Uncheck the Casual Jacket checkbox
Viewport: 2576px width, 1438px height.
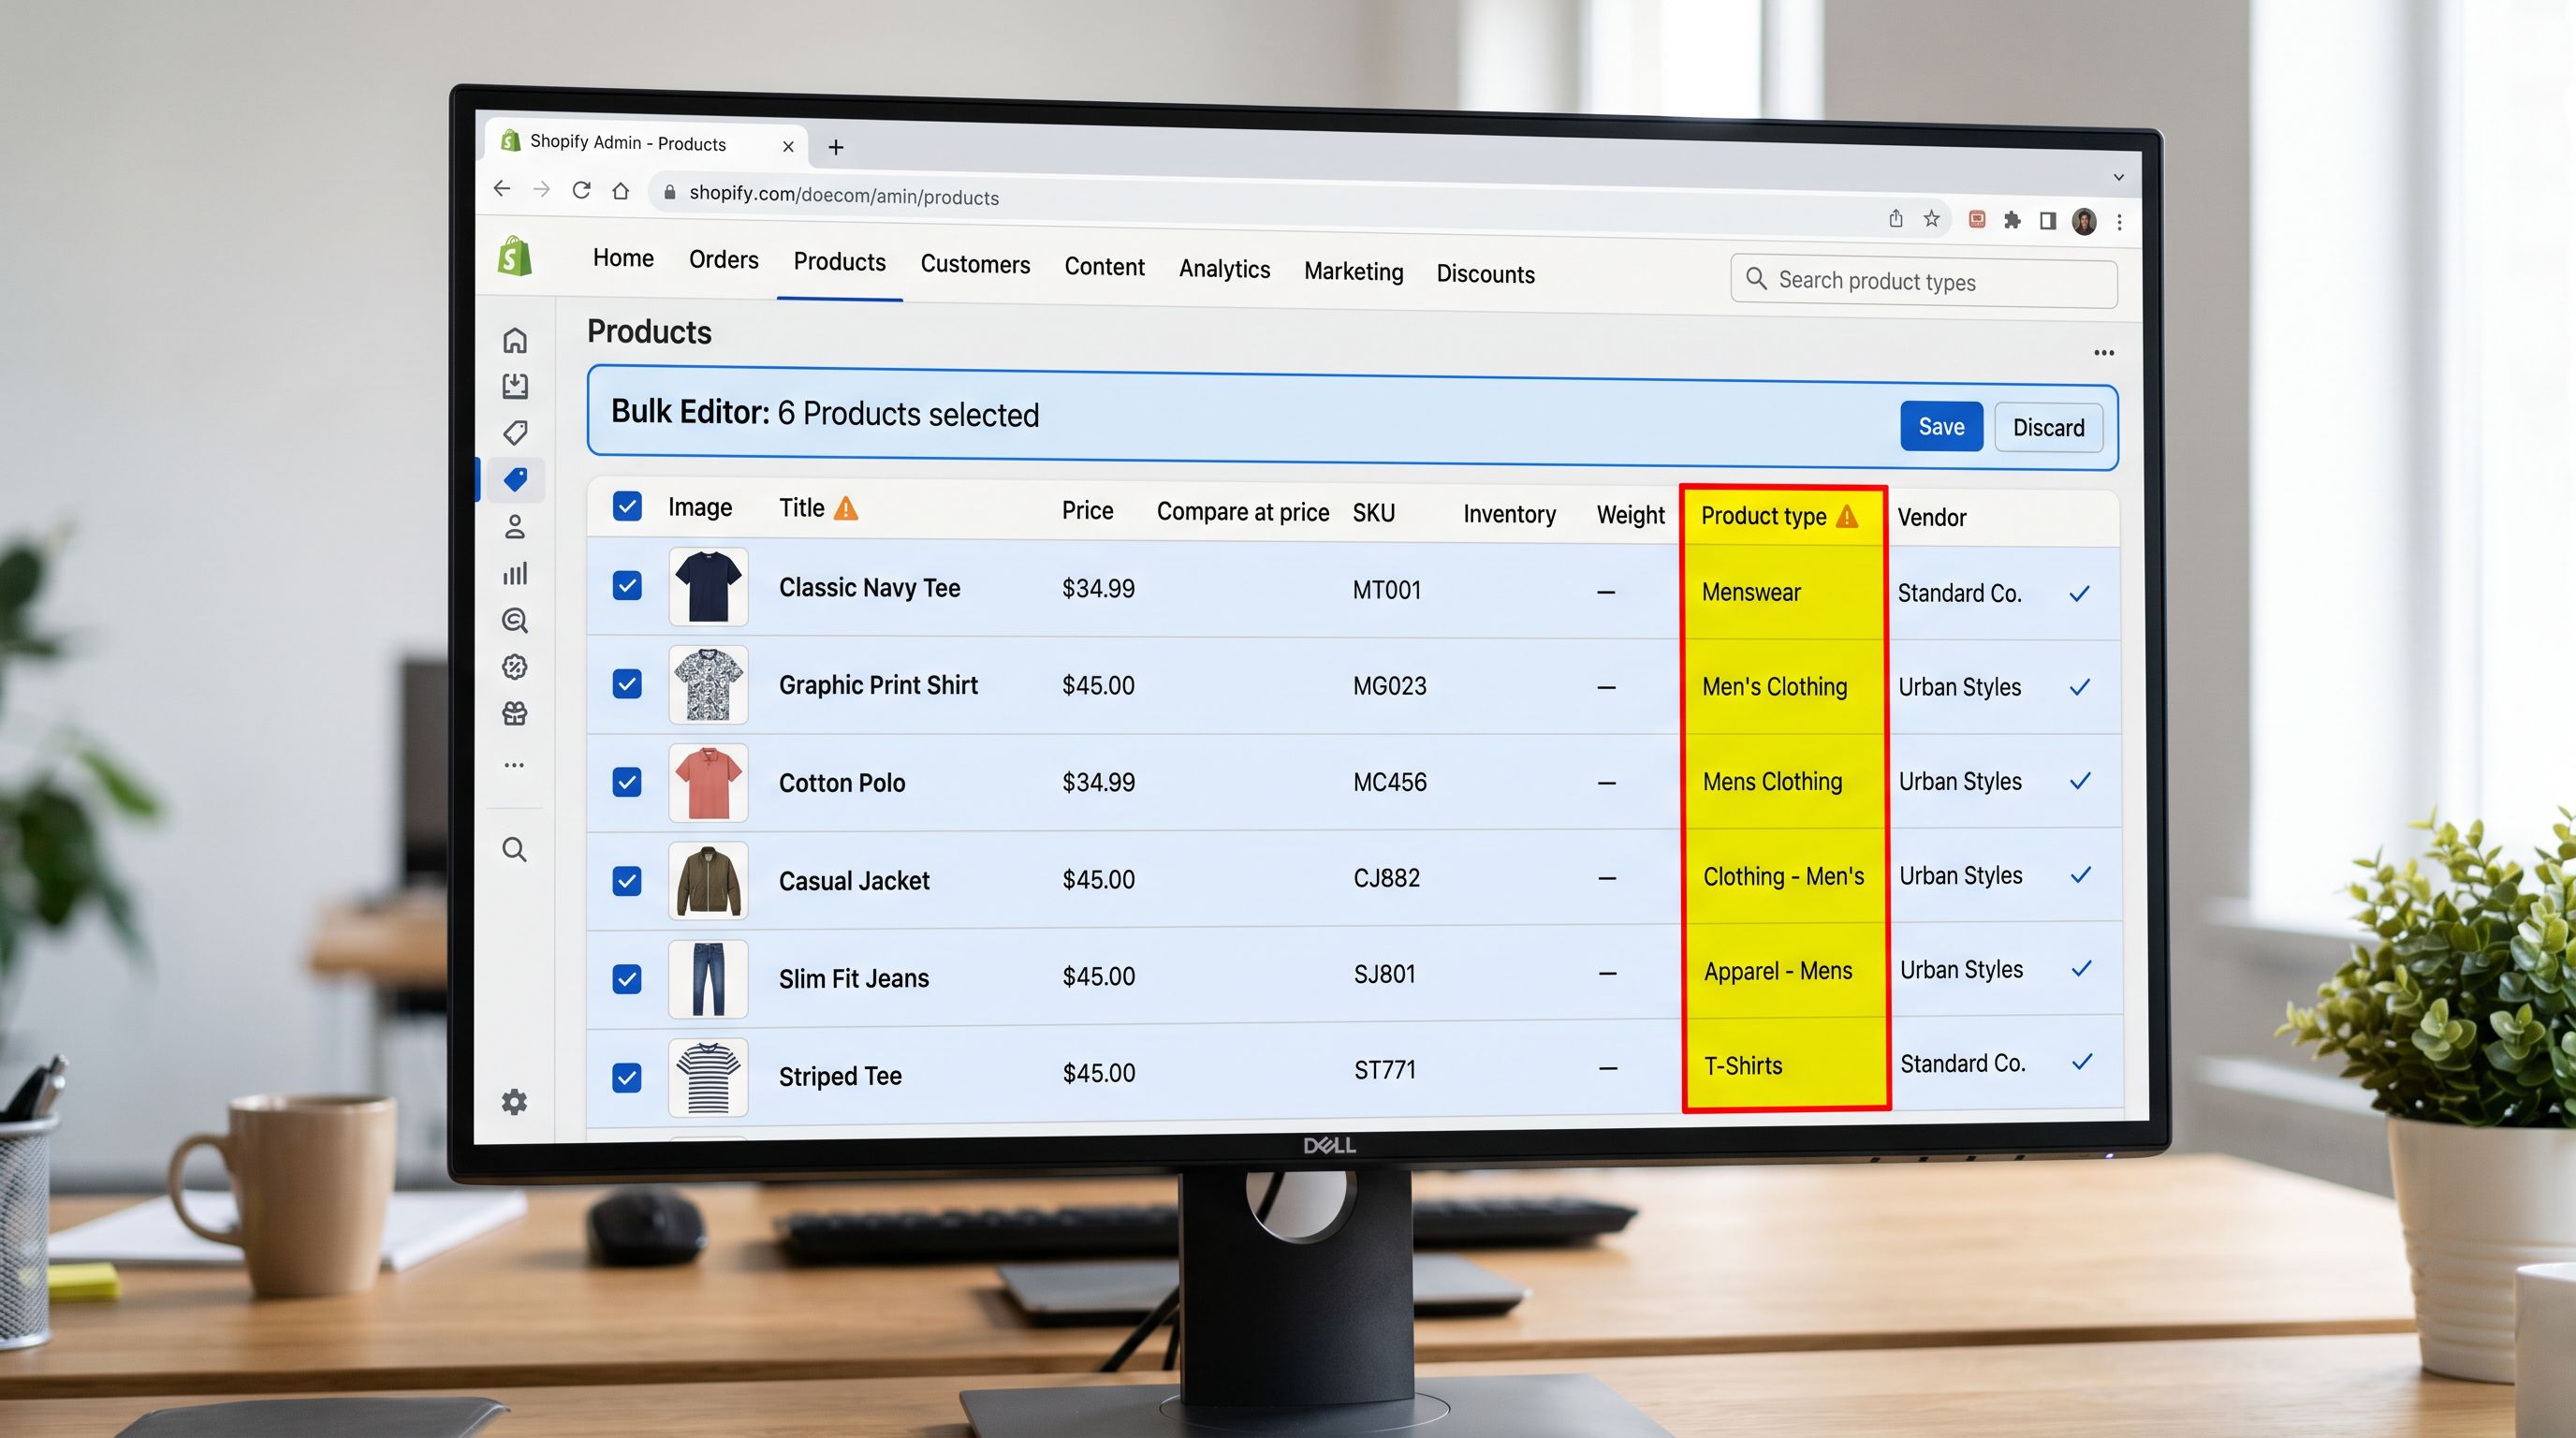pyautogui.click(x=627, y=881)
